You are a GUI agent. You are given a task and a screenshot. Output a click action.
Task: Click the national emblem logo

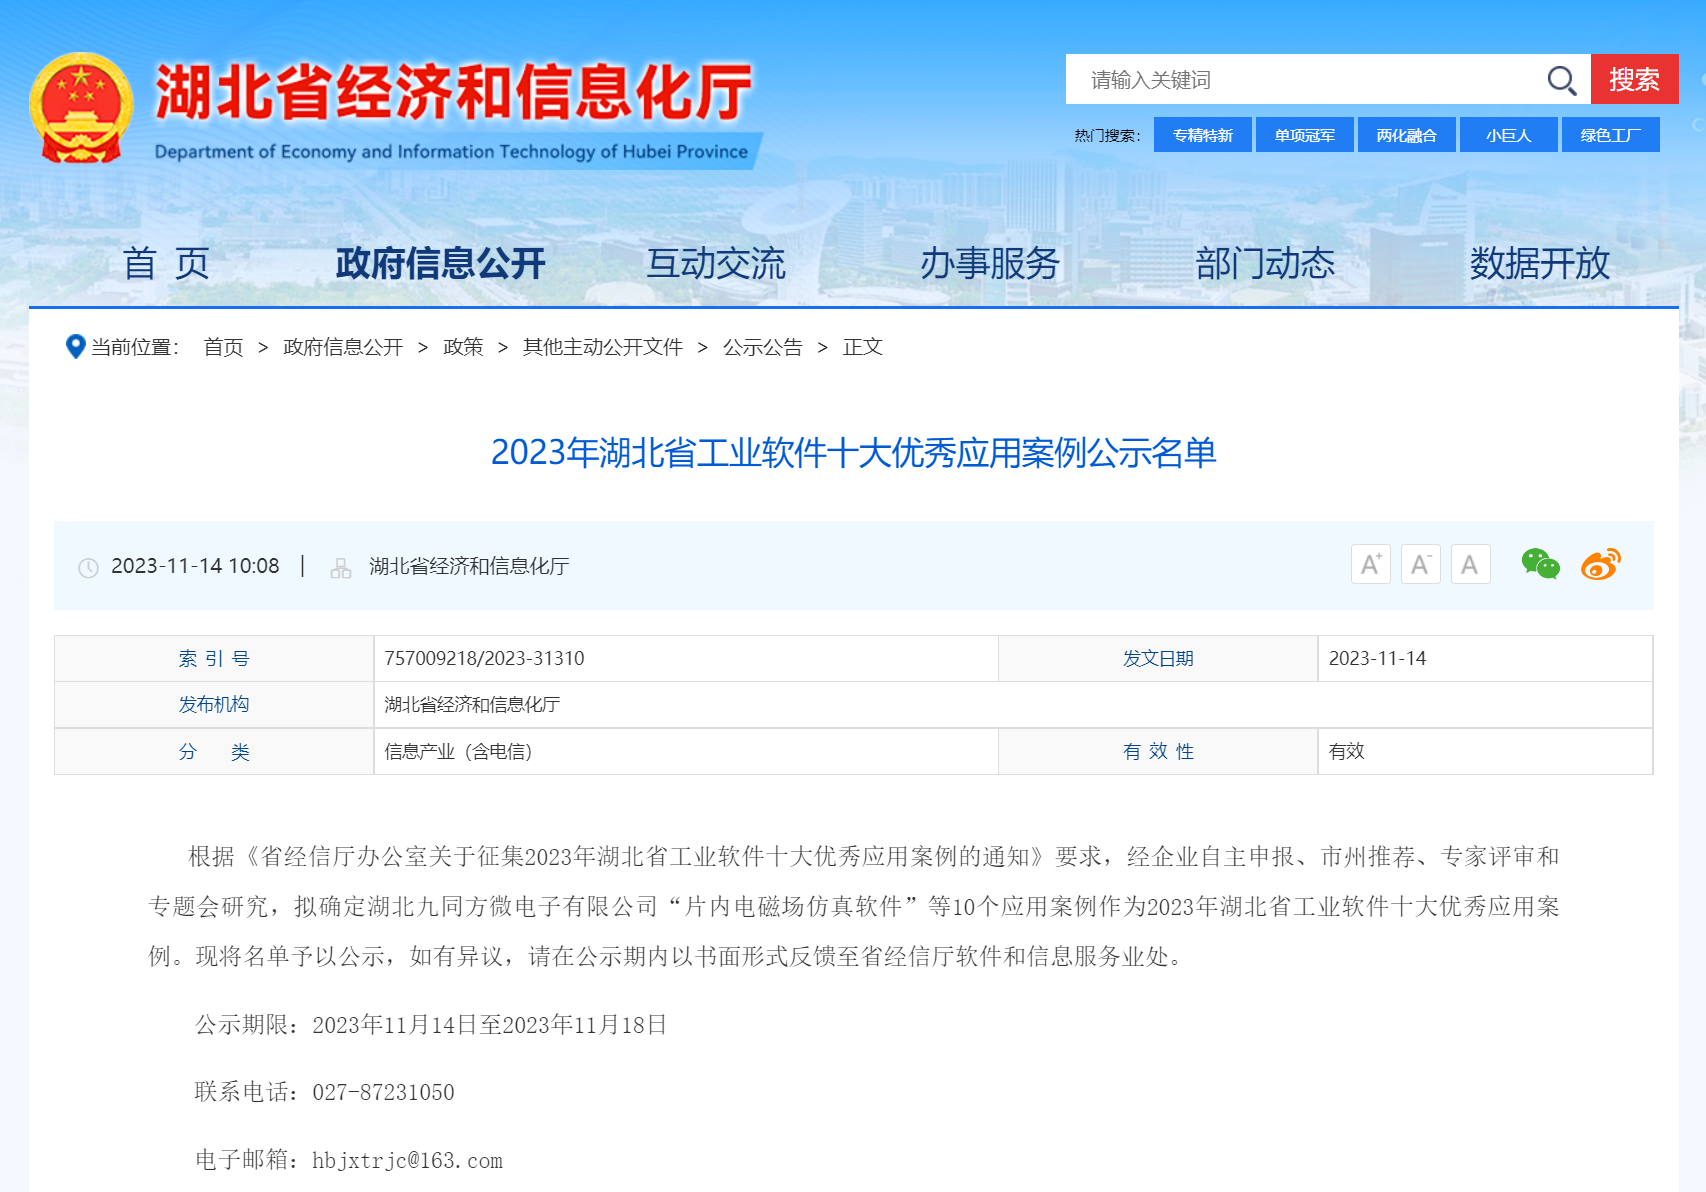click(x=81, y=108)
